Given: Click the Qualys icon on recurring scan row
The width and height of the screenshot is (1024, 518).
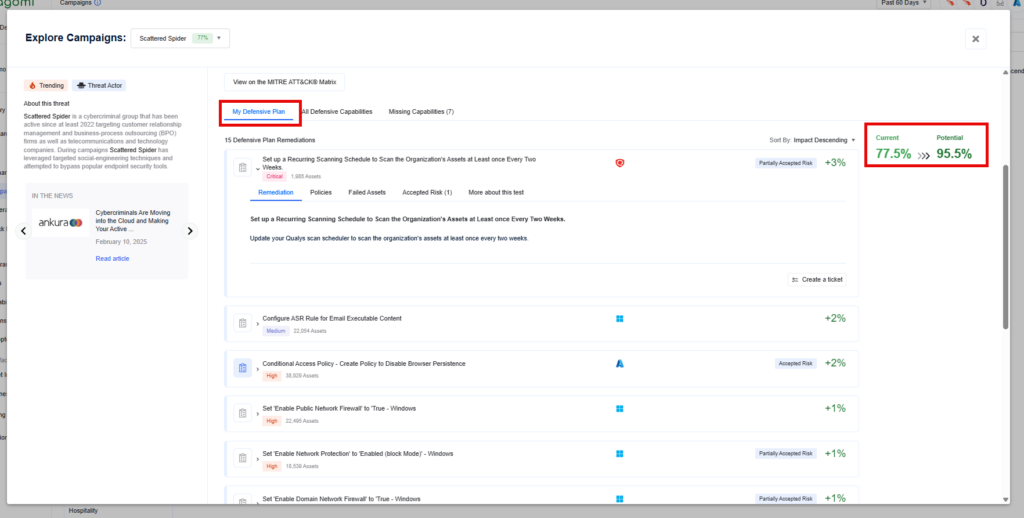Looking at the screenshot, I should coord(620,163).
